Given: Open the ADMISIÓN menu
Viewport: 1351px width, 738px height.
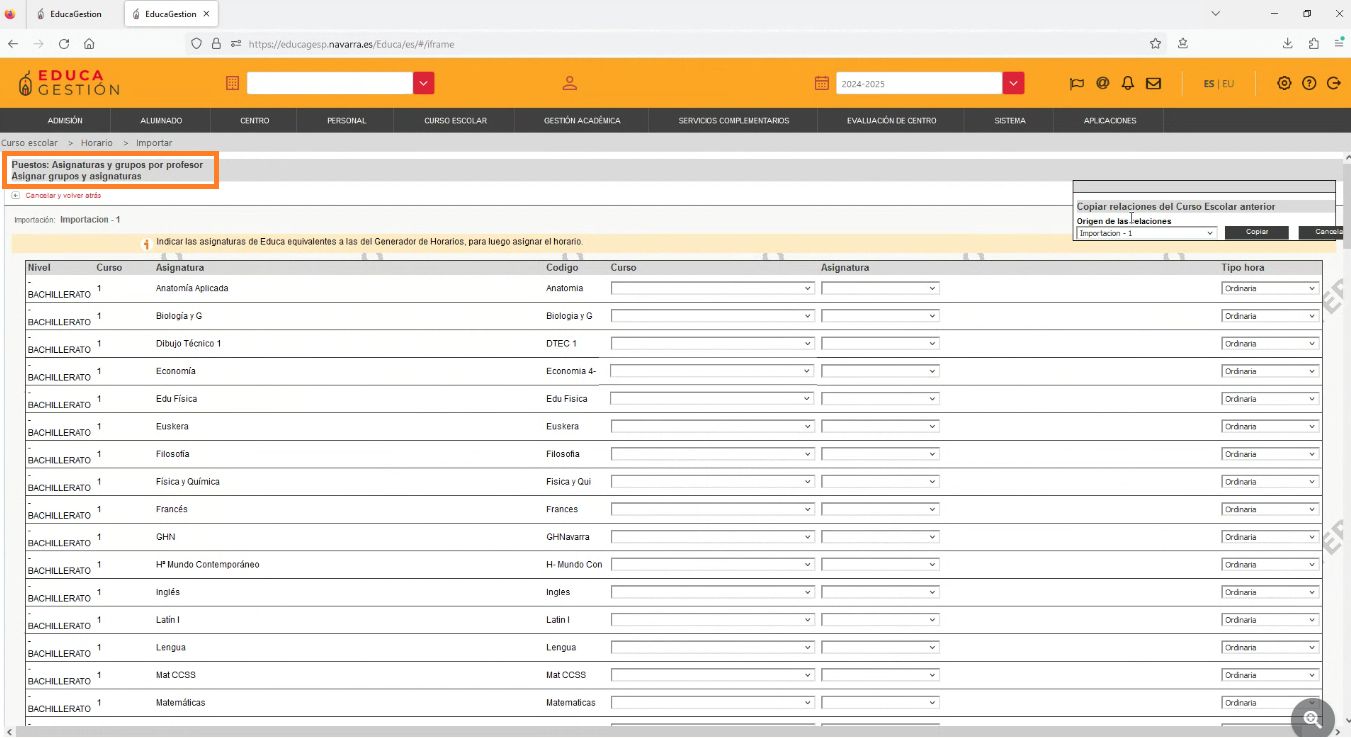Looking at the screenshot, I should (x=65, y=120).
